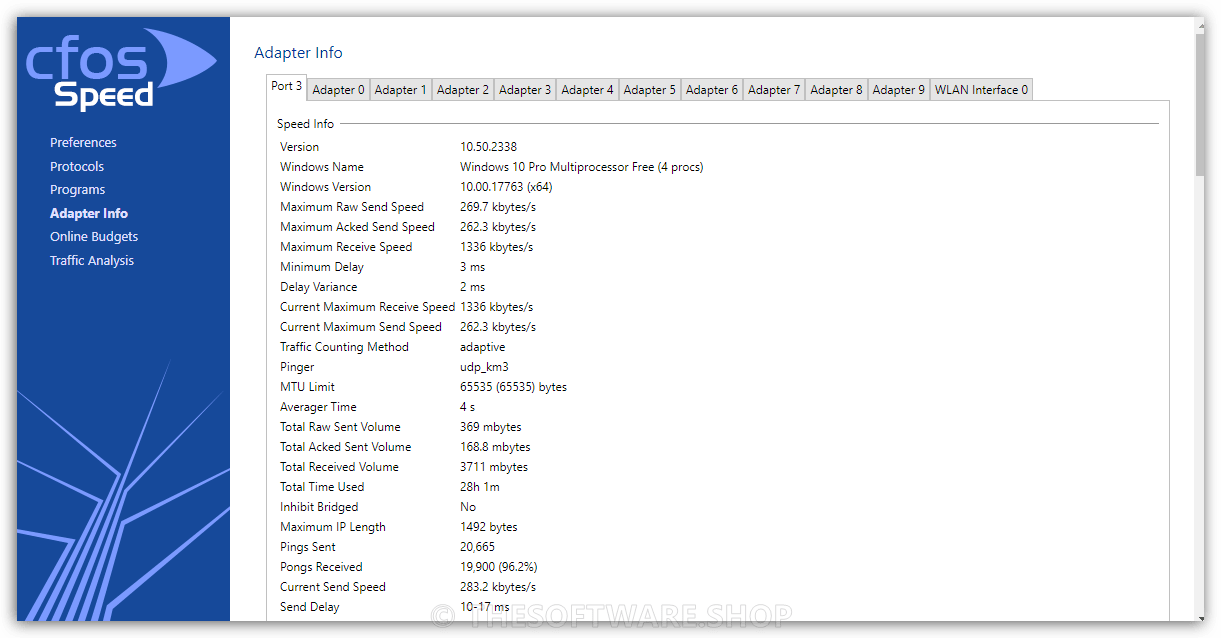Open the WLAN Interface 0 tab
Screen dimensions: 1221x638
coord(981,90)
